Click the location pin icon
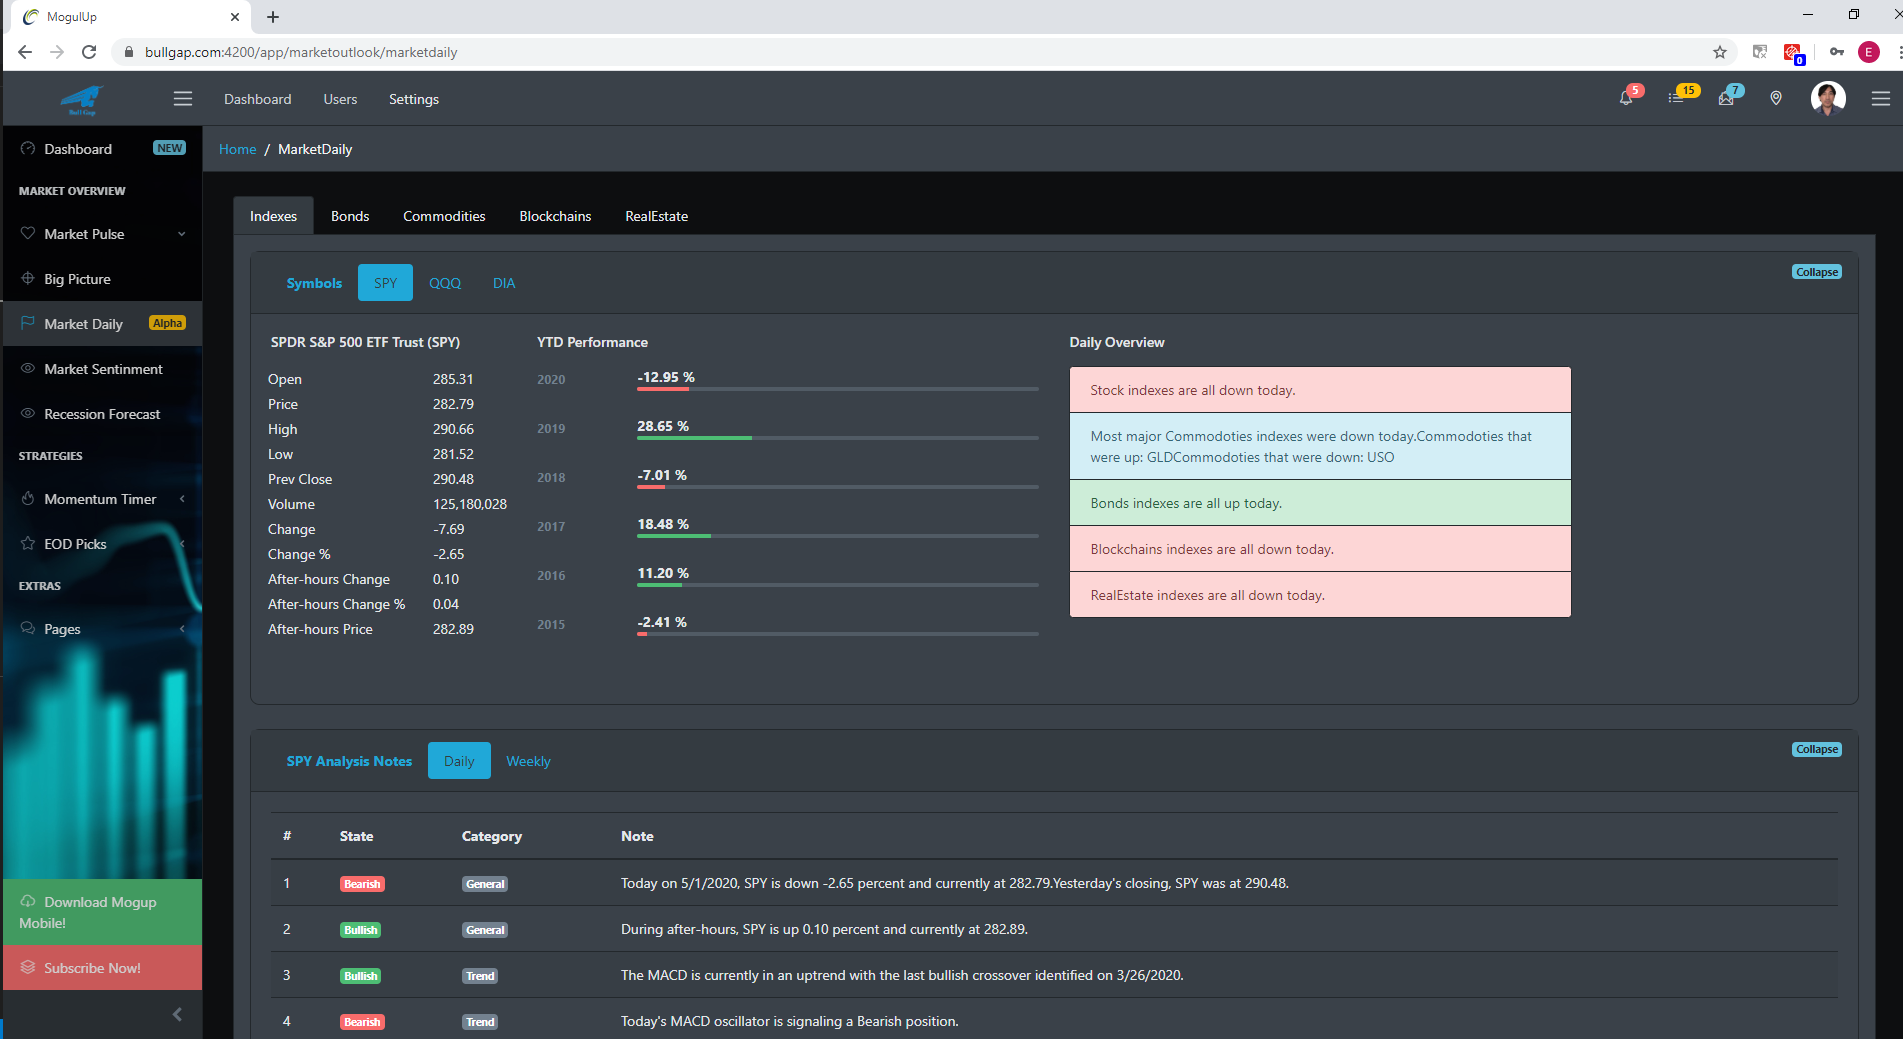Image resolution: width=1903 pixels, height=1039 pixels. click(1776, 98)
